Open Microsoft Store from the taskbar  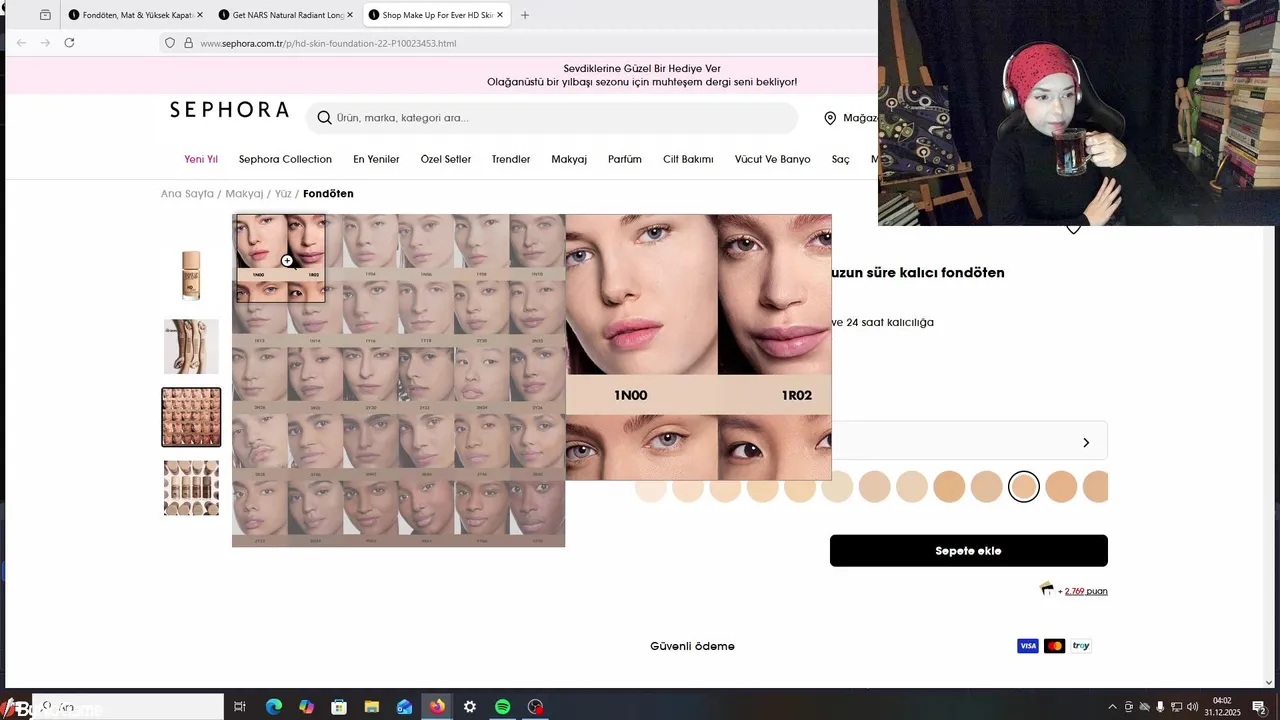click(x=339, y=707)
